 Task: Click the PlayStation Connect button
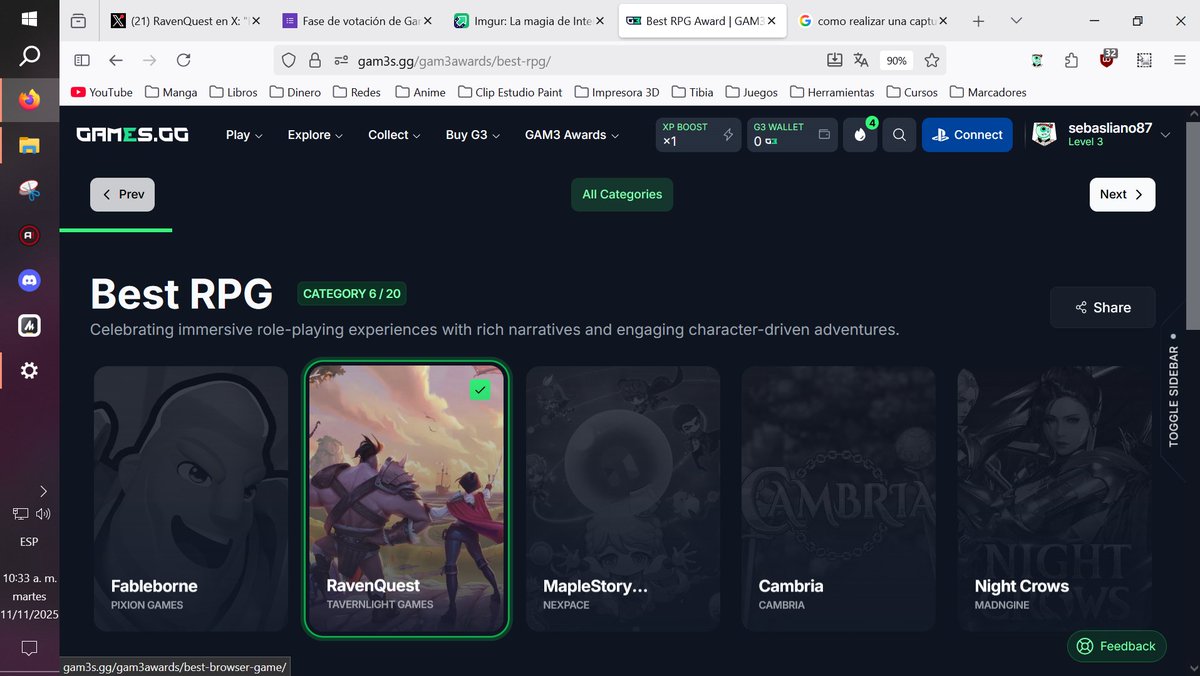[x=967, y=135]
